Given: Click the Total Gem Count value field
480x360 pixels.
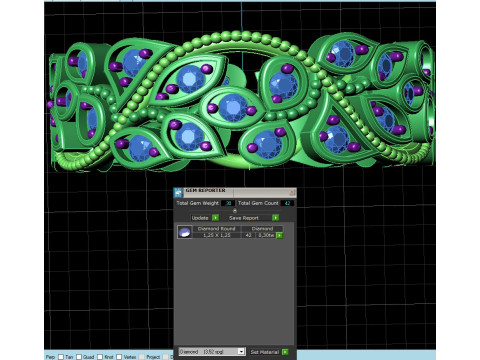Looking at the screenshot, I should click(x=287, y=203).
